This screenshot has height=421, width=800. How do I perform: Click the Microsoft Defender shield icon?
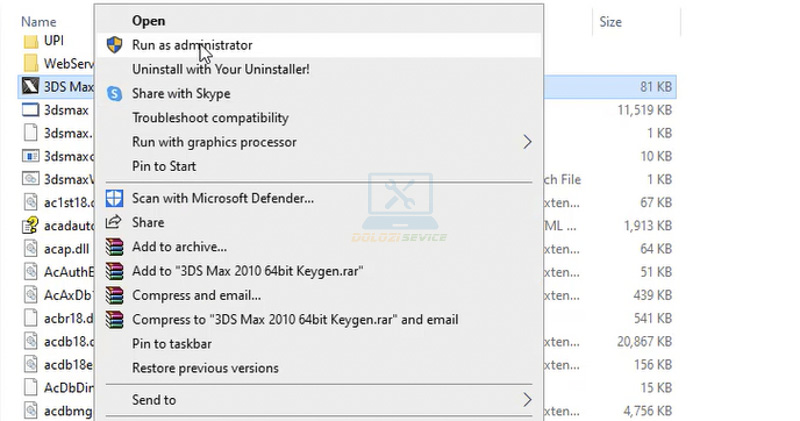pyautogui.click(x=114, y=198)
